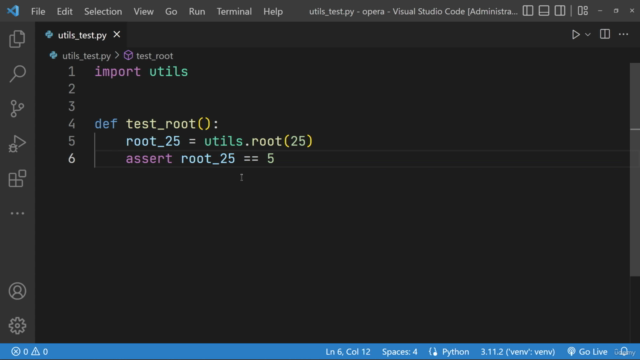Click test_root symbol in the breadcrumb

(154, 56)
